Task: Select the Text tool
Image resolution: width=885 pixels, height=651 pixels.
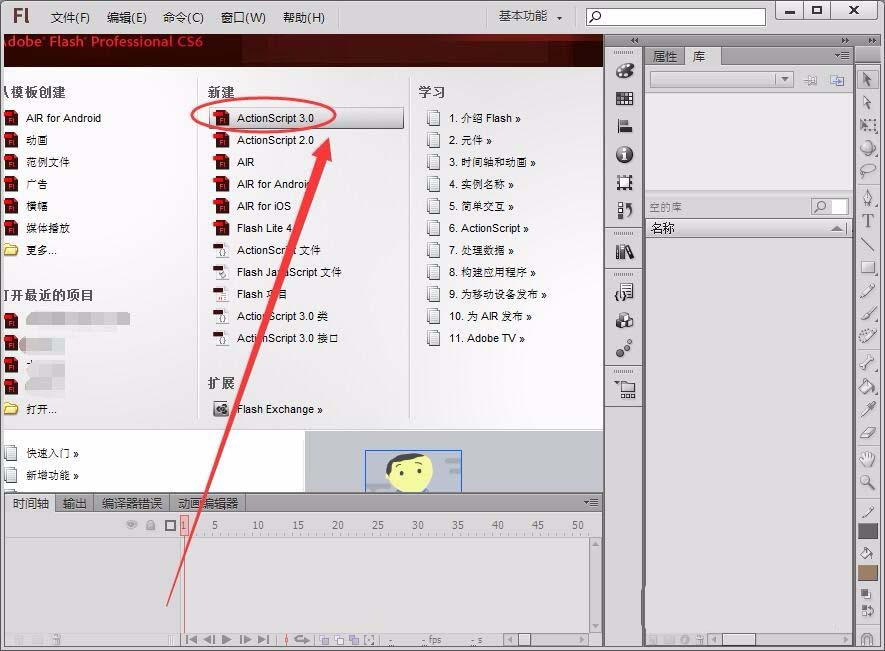Action: (868, 220)
